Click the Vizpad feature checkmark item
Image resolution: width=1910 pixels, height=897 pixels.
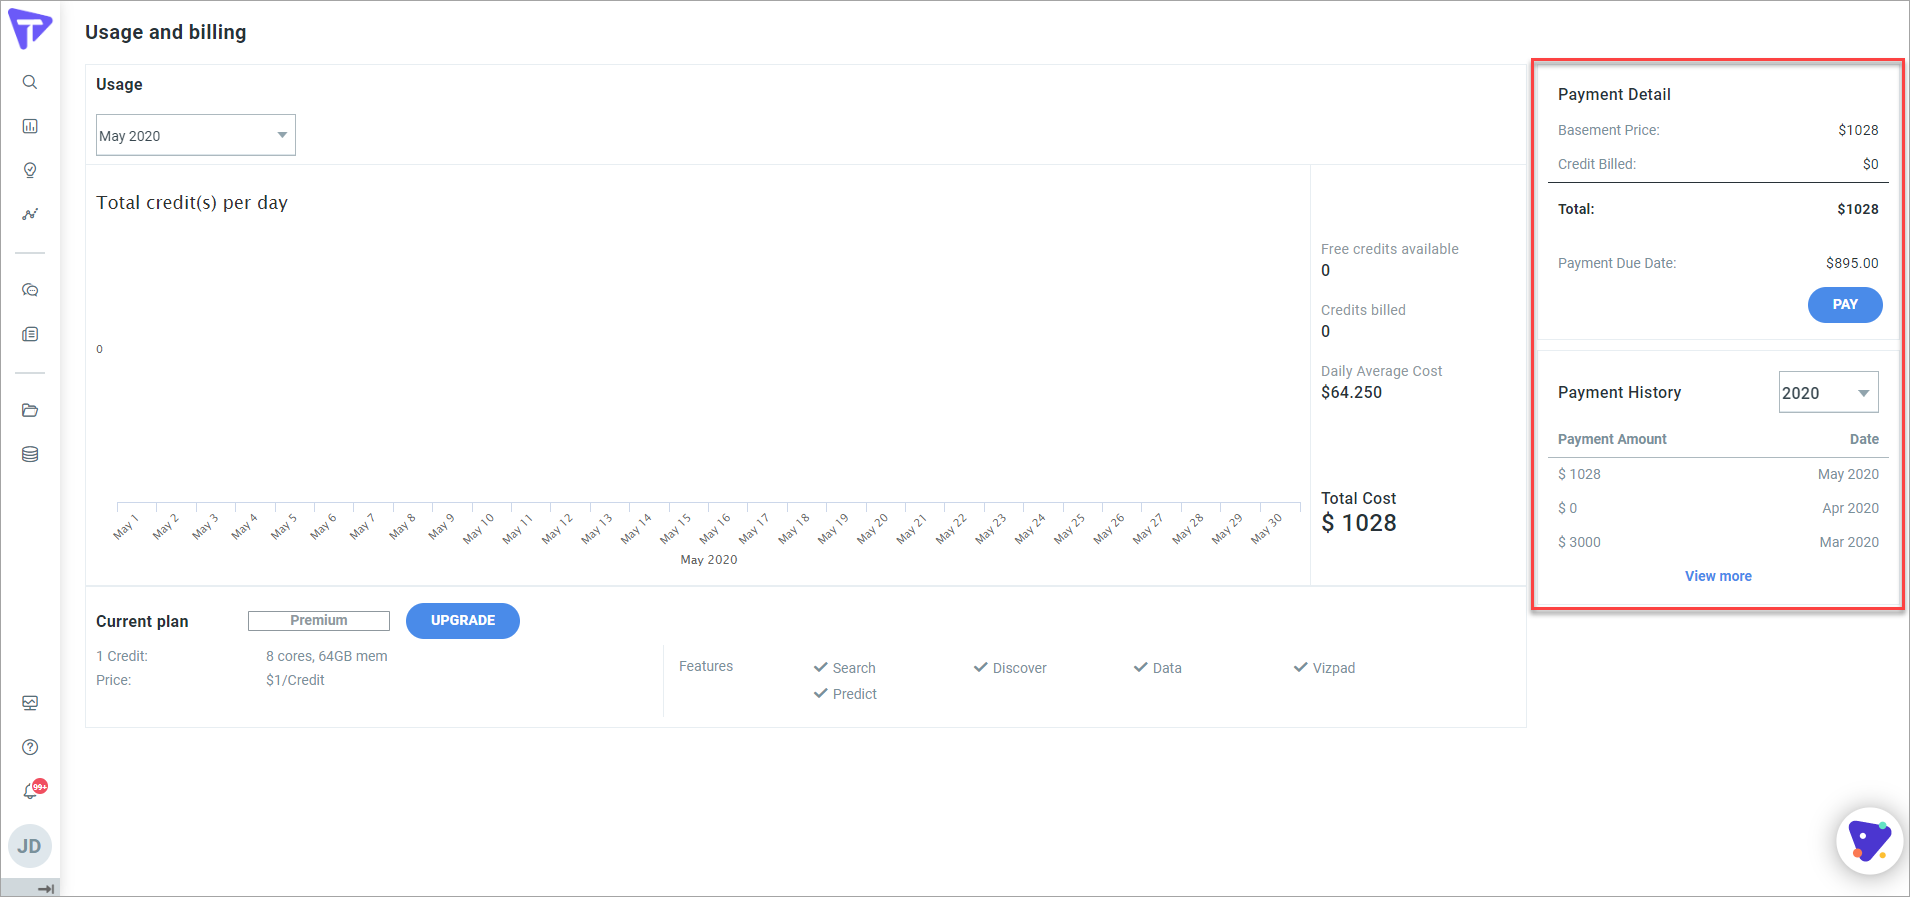[x=1325, y=668]
